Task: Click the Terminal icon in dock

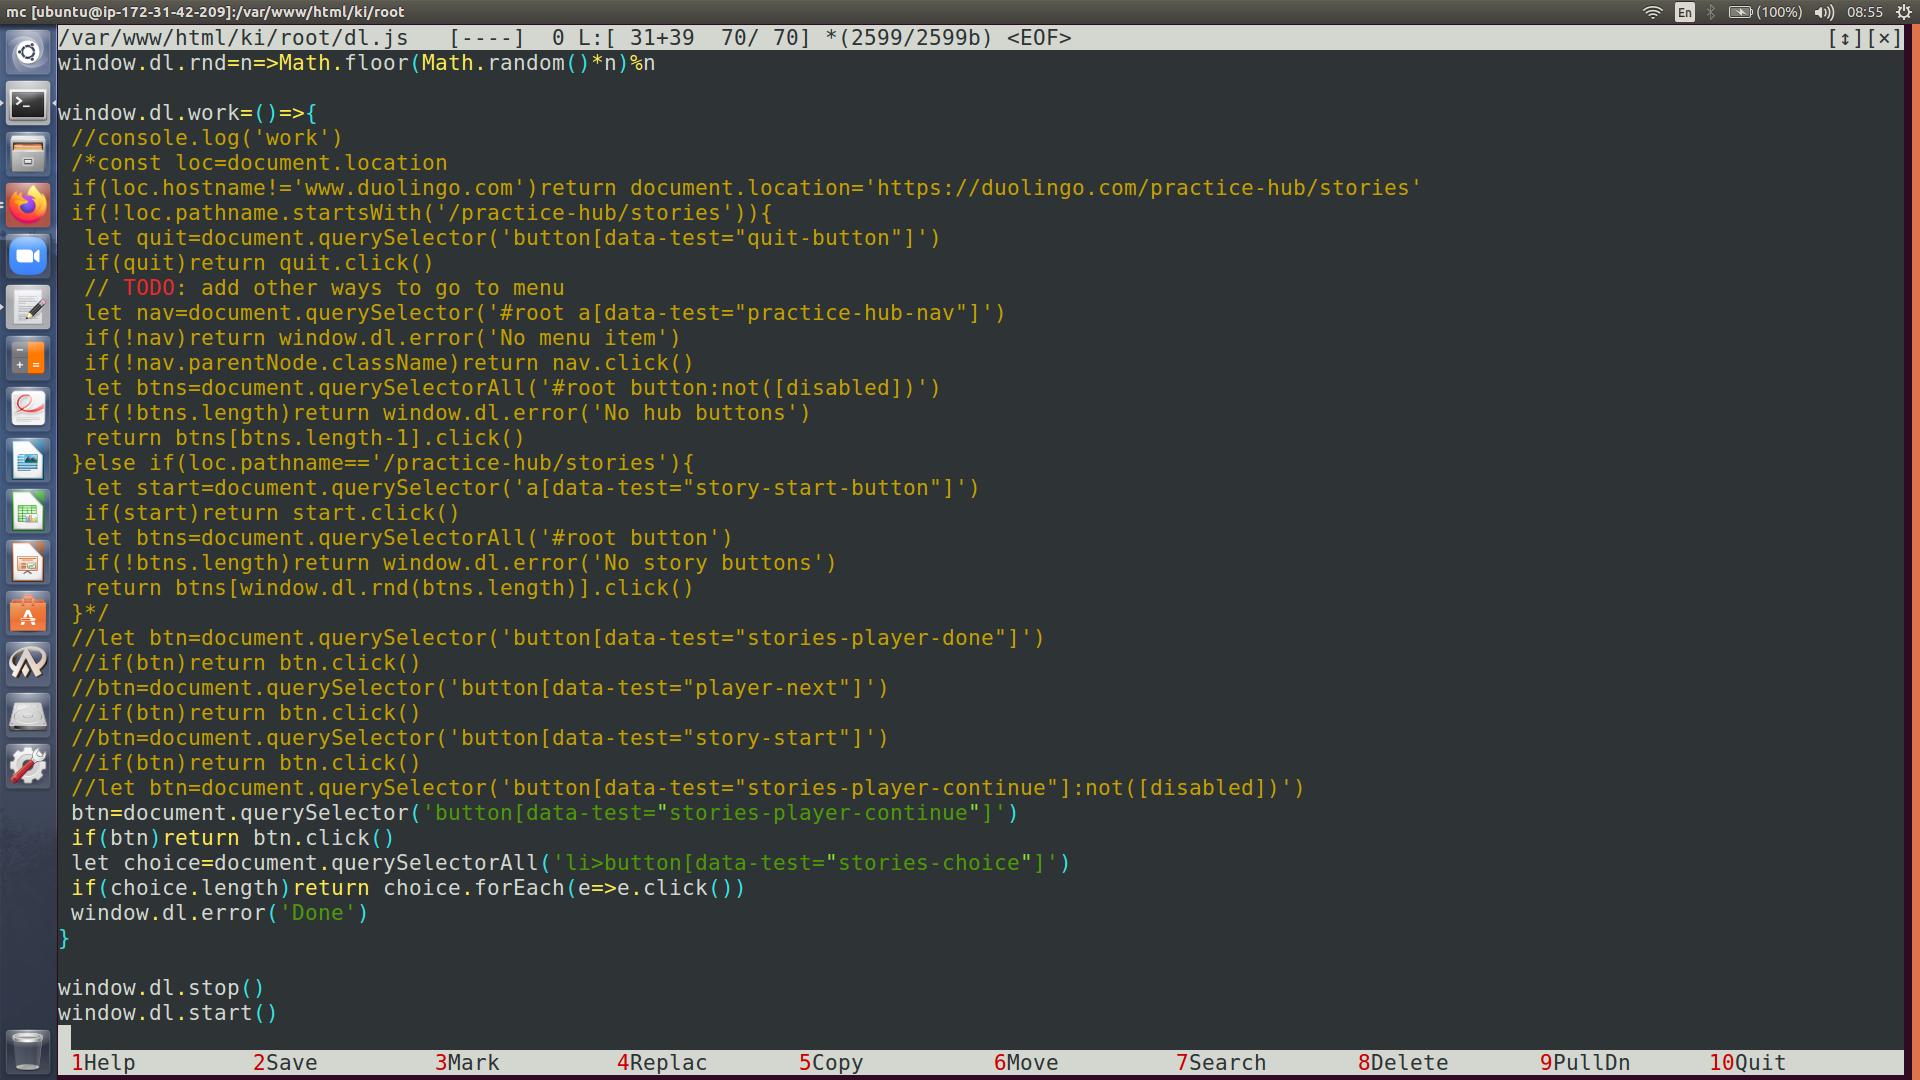Action: tap(28, 103)
